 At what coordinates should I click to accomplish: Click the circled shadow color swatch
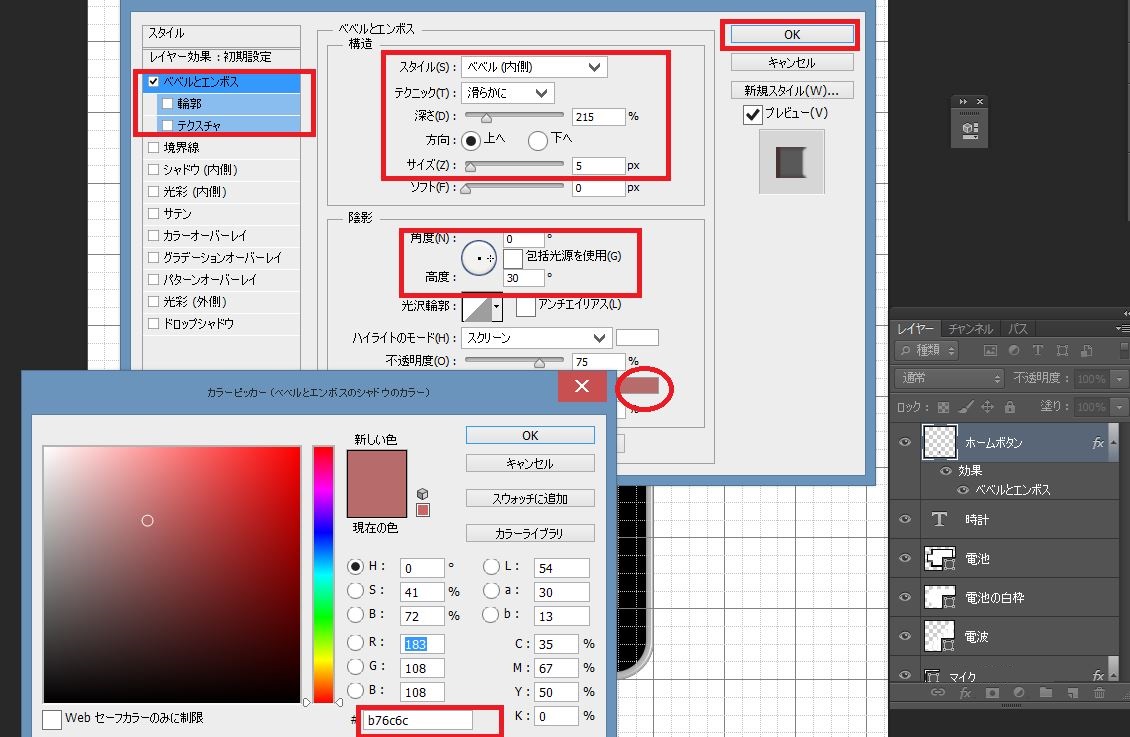point(639,386)
